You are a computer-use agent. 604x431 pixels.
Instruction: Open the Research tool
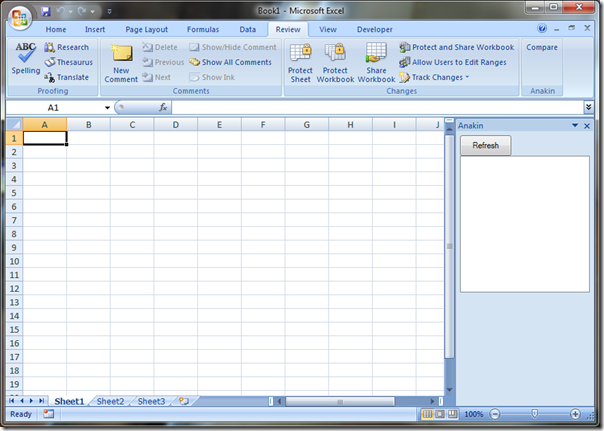click(x=66, y=47)
